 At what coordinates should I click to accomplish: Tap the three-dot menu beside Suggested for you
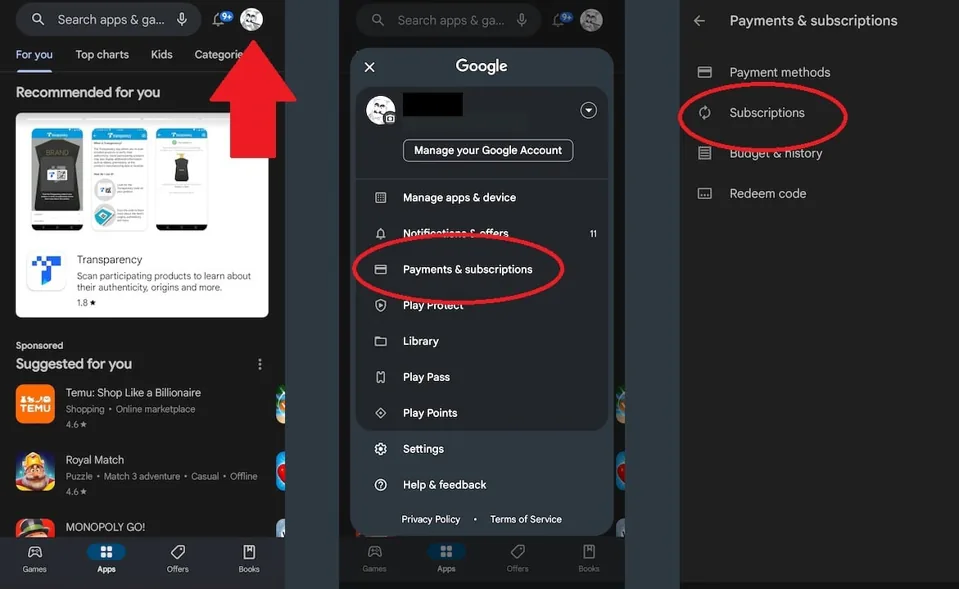coord(260,364)
